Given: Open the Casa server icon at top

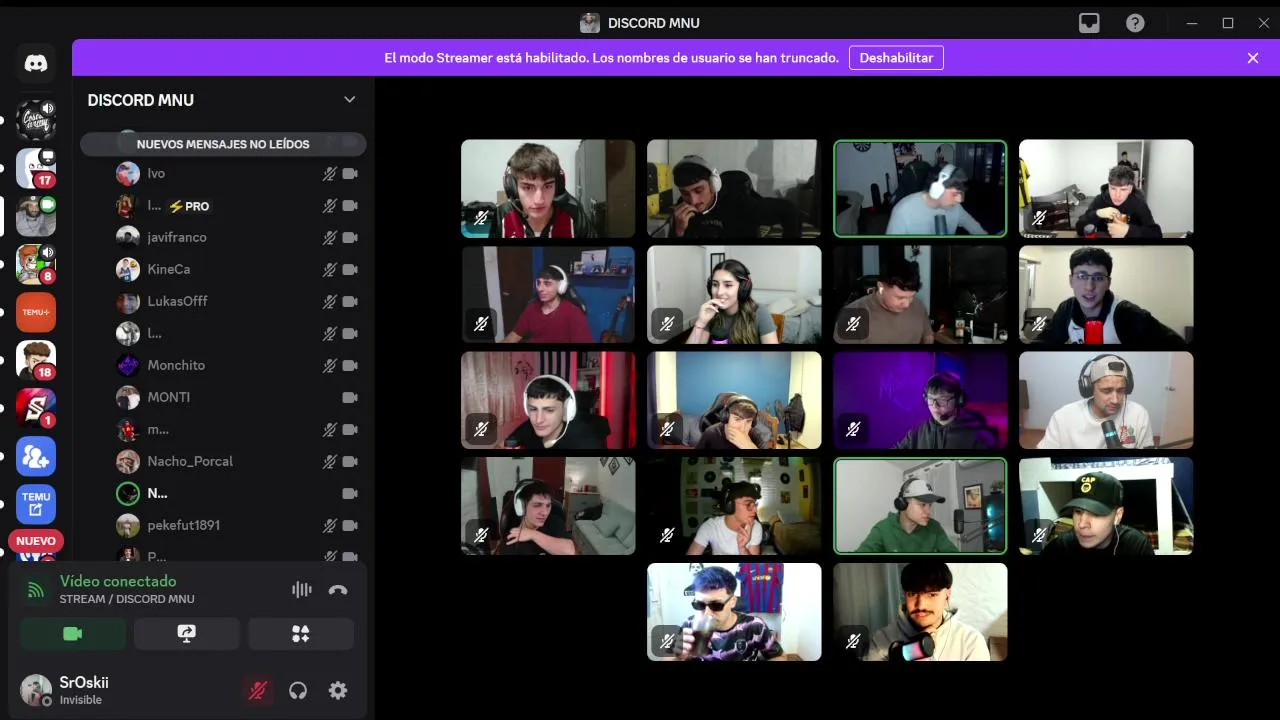Looking at the screenshot, I should click(x=36, y=120).
